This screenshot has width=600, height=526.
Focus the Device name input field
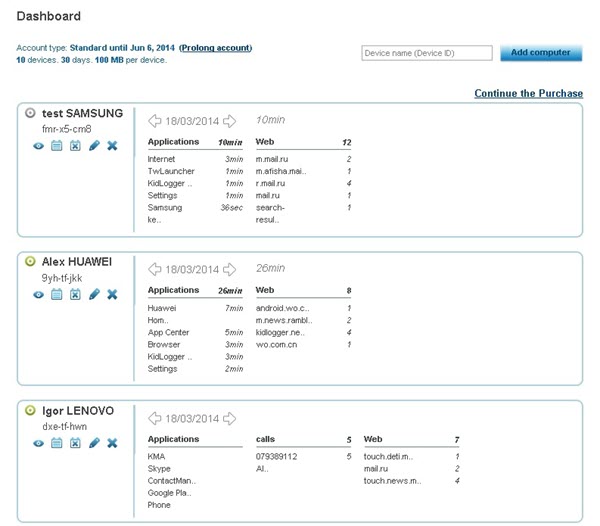coord(427,53)
